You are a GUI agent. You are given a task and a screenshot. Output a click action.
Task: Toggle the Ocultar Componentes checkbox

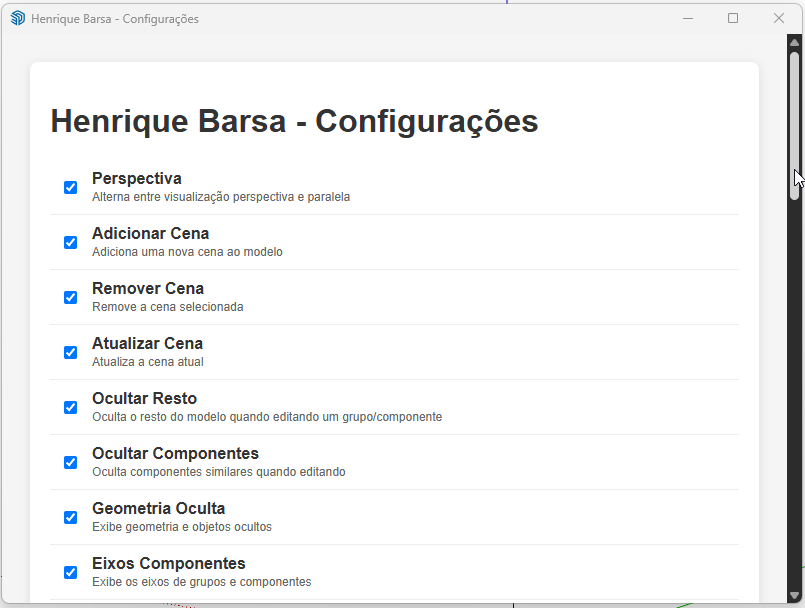(x=71, y=462)
